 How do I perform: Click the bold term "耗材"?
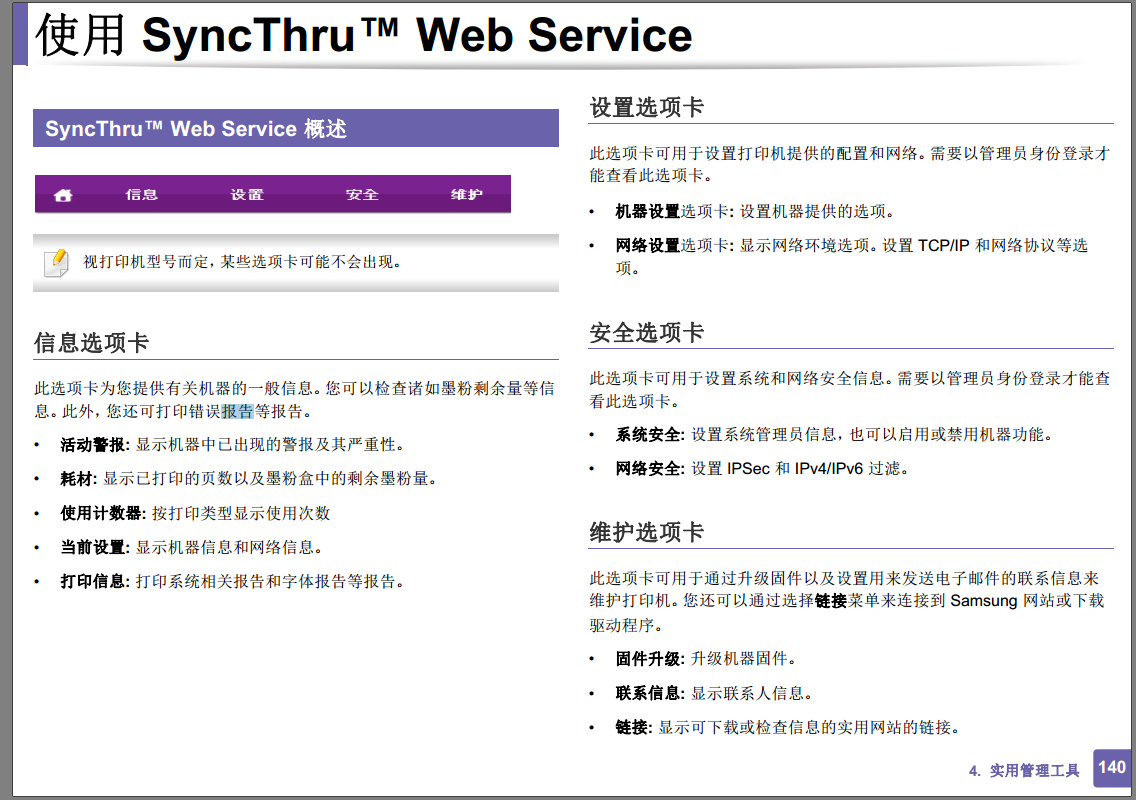[77, 478]
